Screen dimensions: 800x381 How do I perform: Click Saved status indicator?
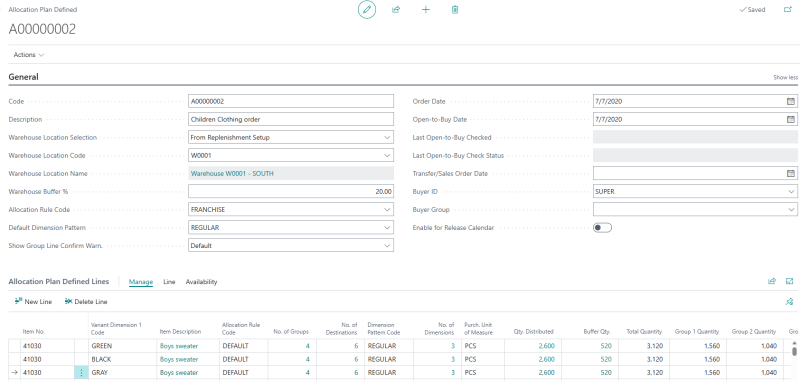tap(753, 10)
